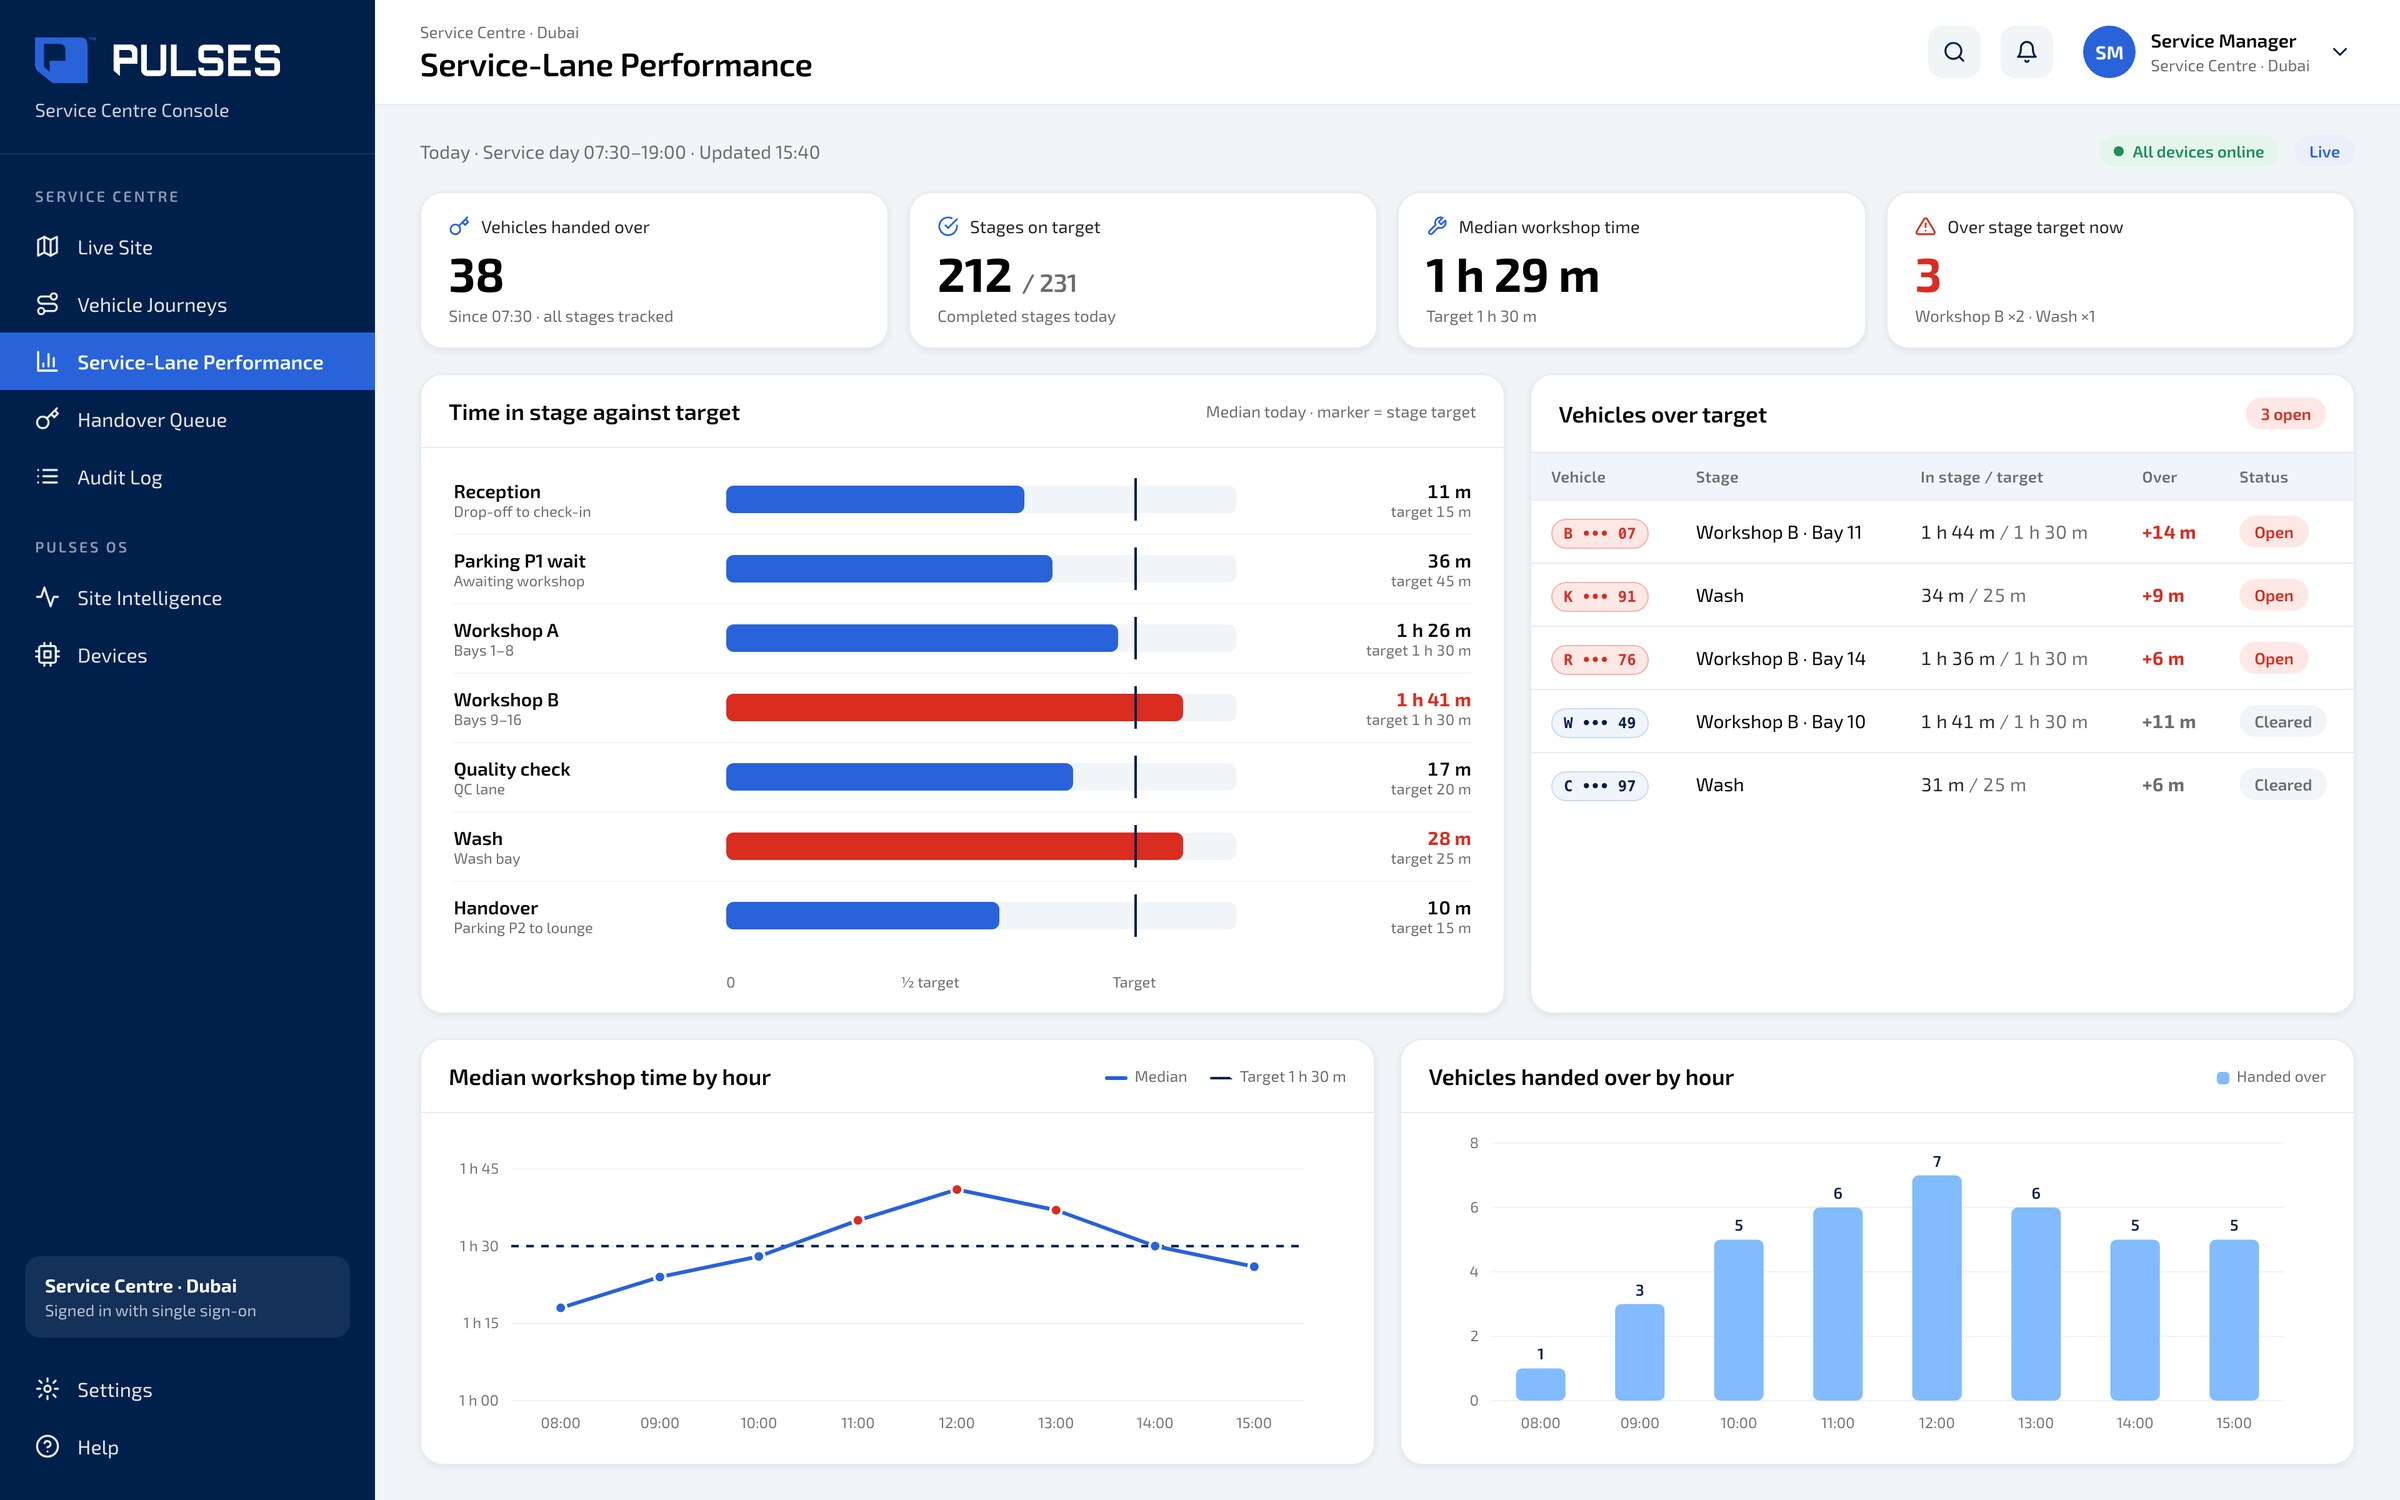Click the Site Intelligence pulse icon
This screenshot has height=1500, width=2400.
point(47,597)
